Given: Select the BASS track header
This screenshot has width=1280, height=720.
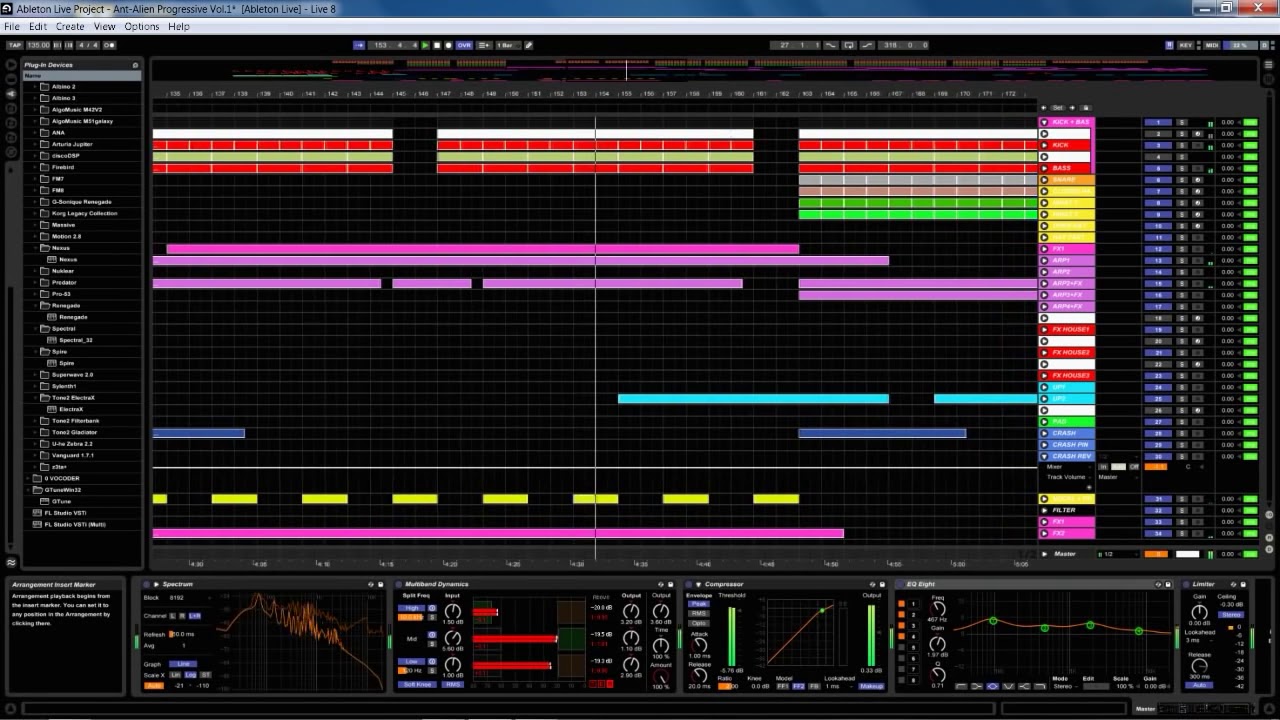Looking at the screenshot, I should (1066, 168).
